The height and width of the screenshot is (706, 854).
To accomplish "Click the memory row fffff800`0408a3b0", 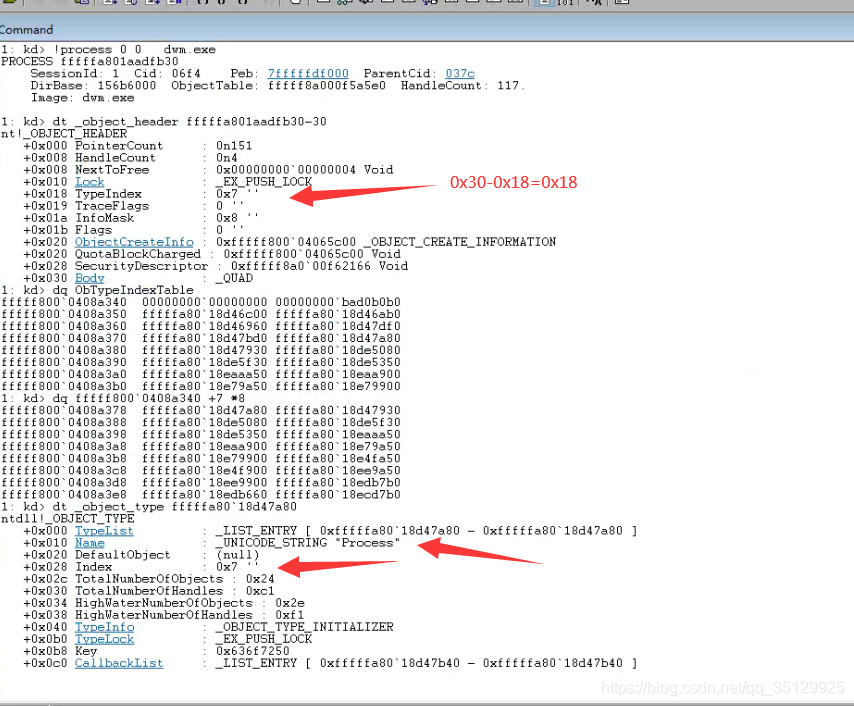I will (x=201, y=386).
